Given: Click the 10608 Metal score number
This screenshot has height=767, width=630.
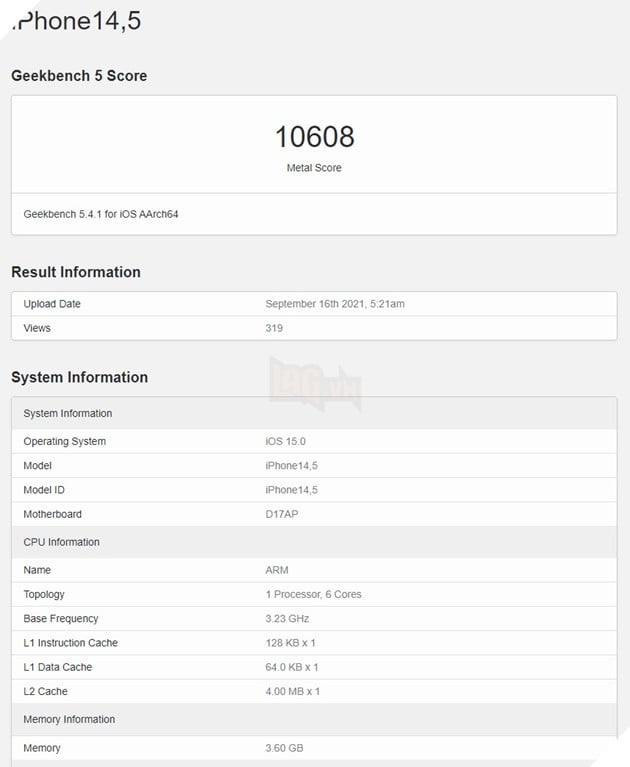Looking at the screenshot, I should [x=314, y=137].
